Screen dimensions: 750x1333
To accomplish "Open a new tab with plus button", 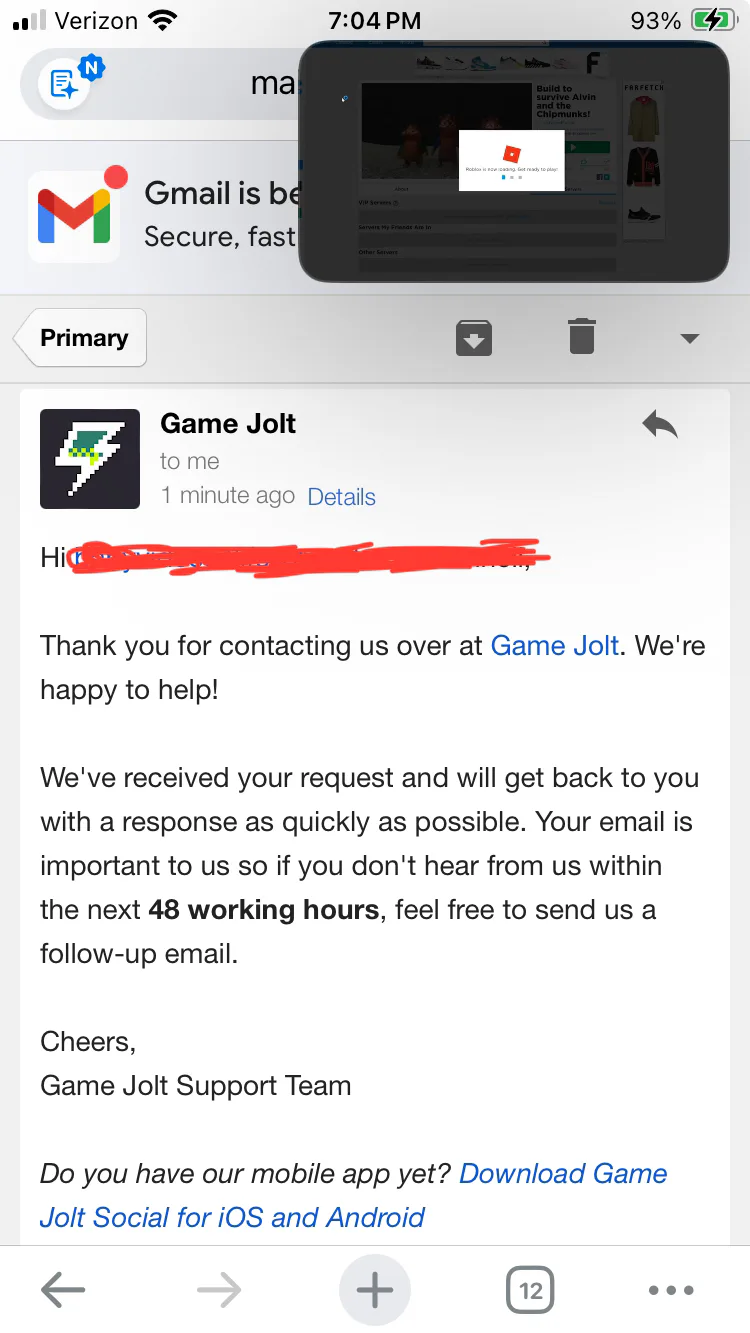I will pyautogui.click(x=375, y=1290).
